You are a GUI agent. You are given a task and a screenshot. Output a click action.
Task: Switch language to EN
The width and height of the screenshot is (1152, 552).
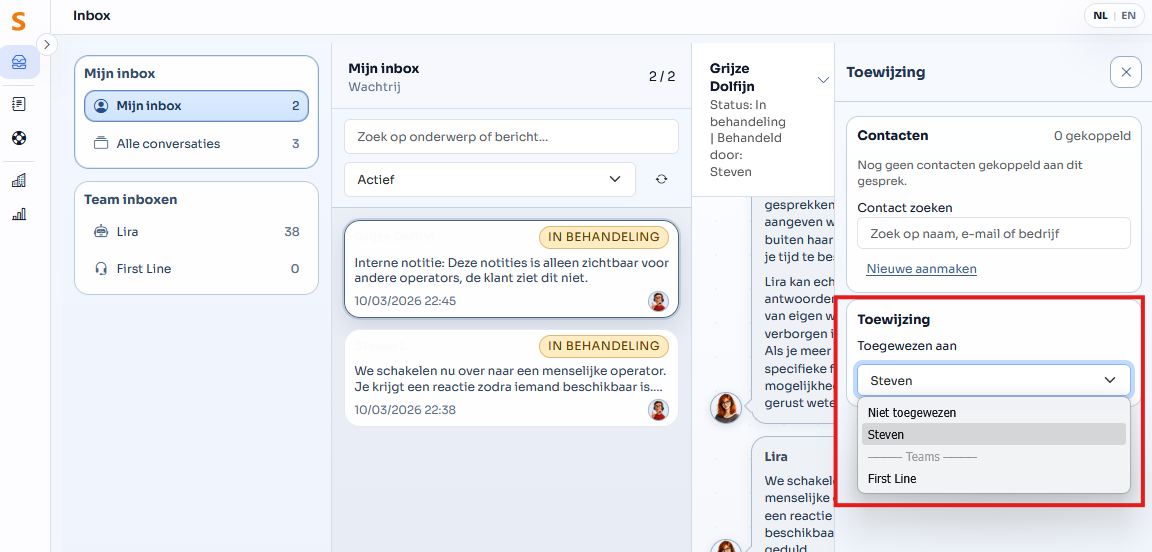[x=1128, y=15]
